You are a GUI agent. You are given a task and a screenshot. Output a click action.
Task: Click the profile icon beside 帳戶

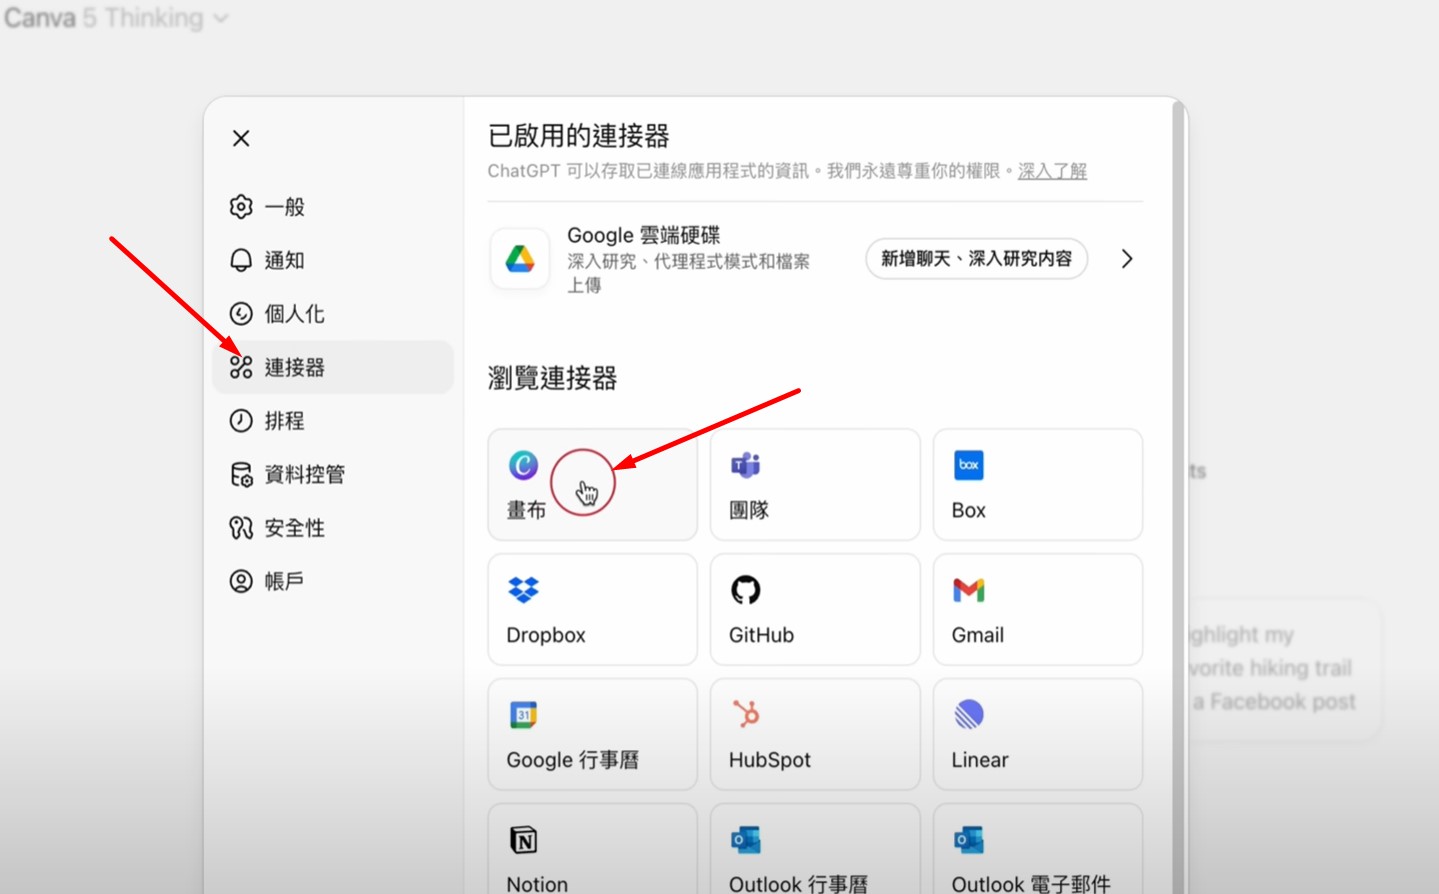coord(241,581)
